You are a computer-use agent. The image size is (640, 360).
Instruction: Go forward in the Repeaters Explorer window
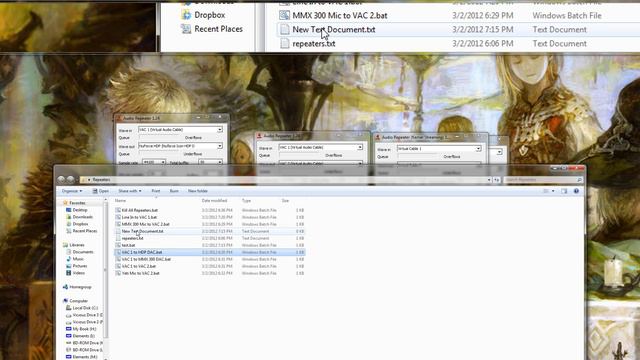point(70,180)
